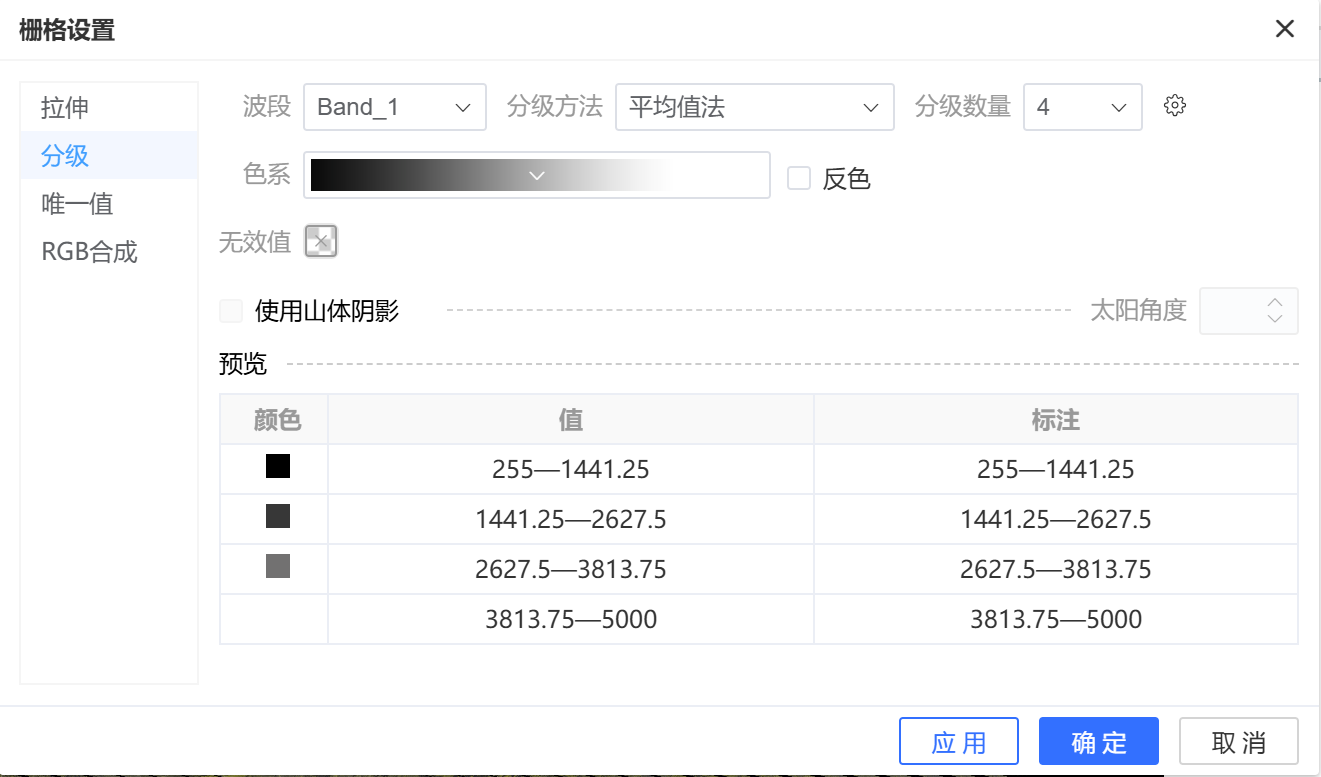The image size is (1321, 777).
Task: Click the 3813.75—5000 label cell
Action: [x=1055, y=619]
